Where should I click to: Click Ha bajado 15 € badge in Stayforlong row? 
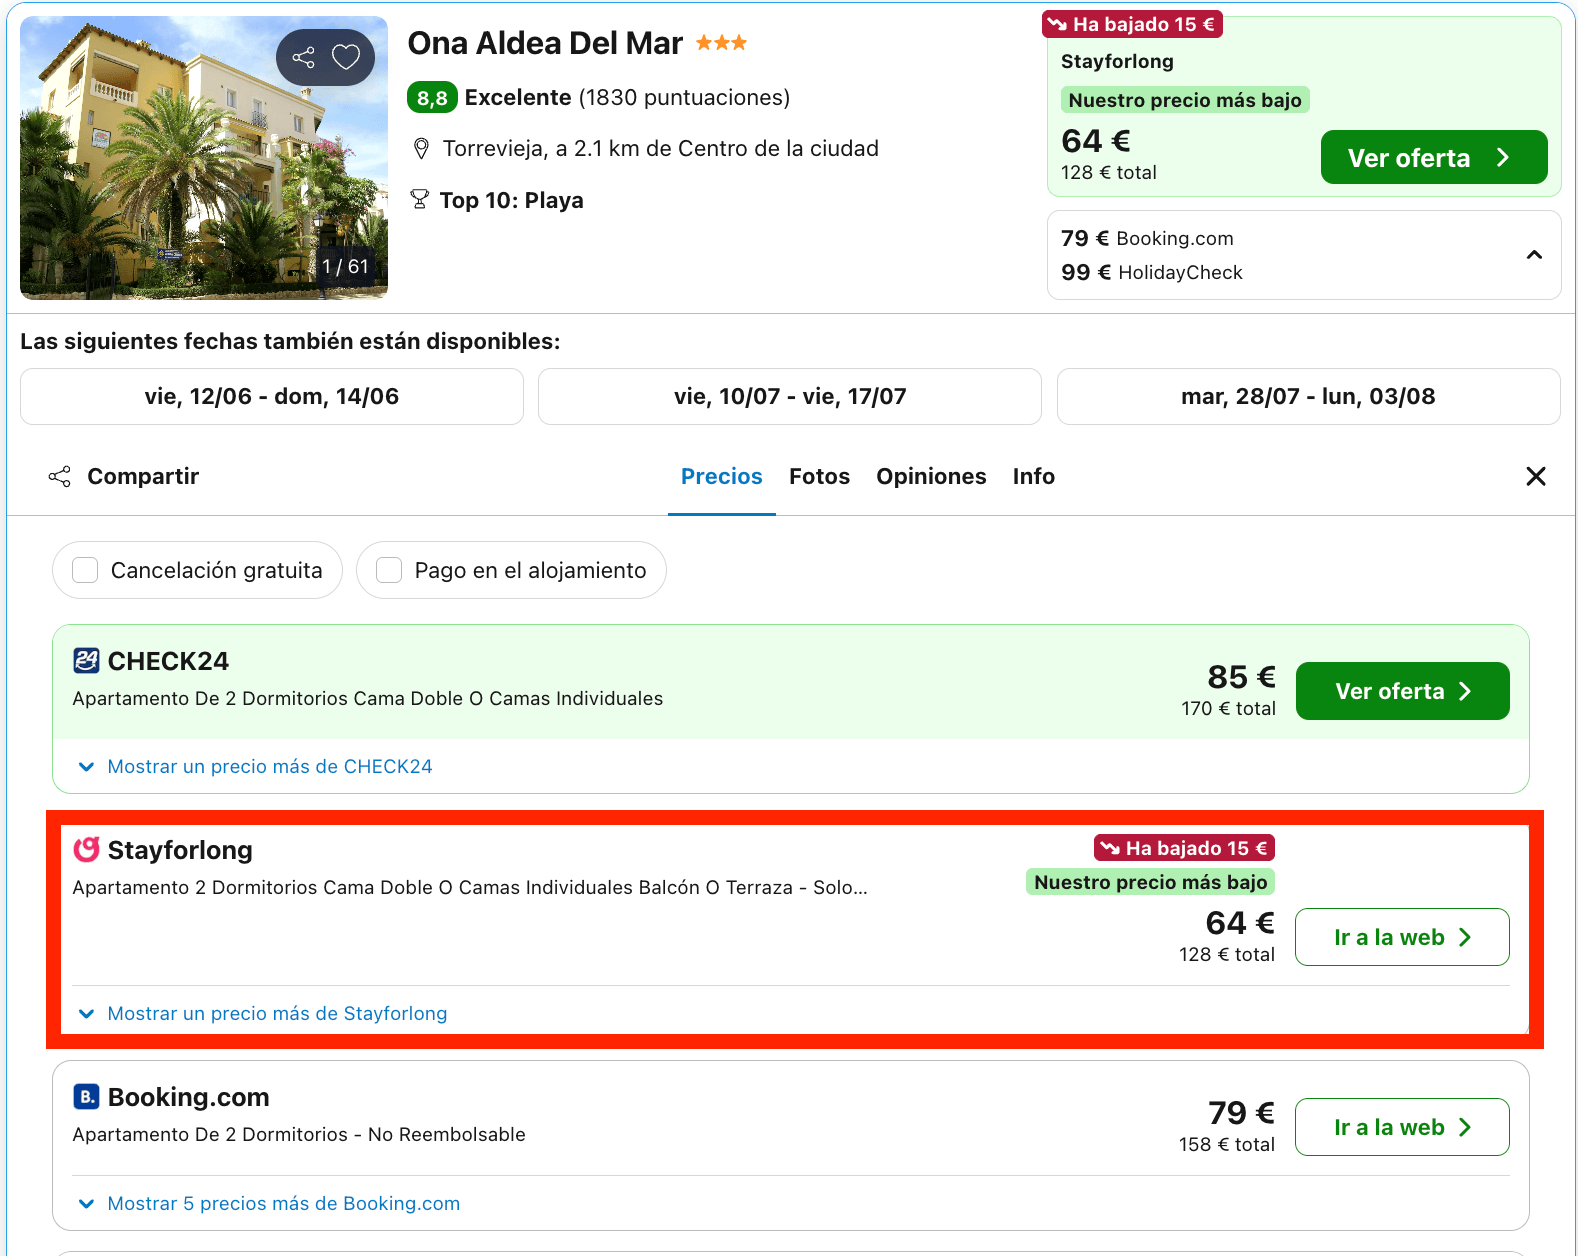coord(1184,848)
